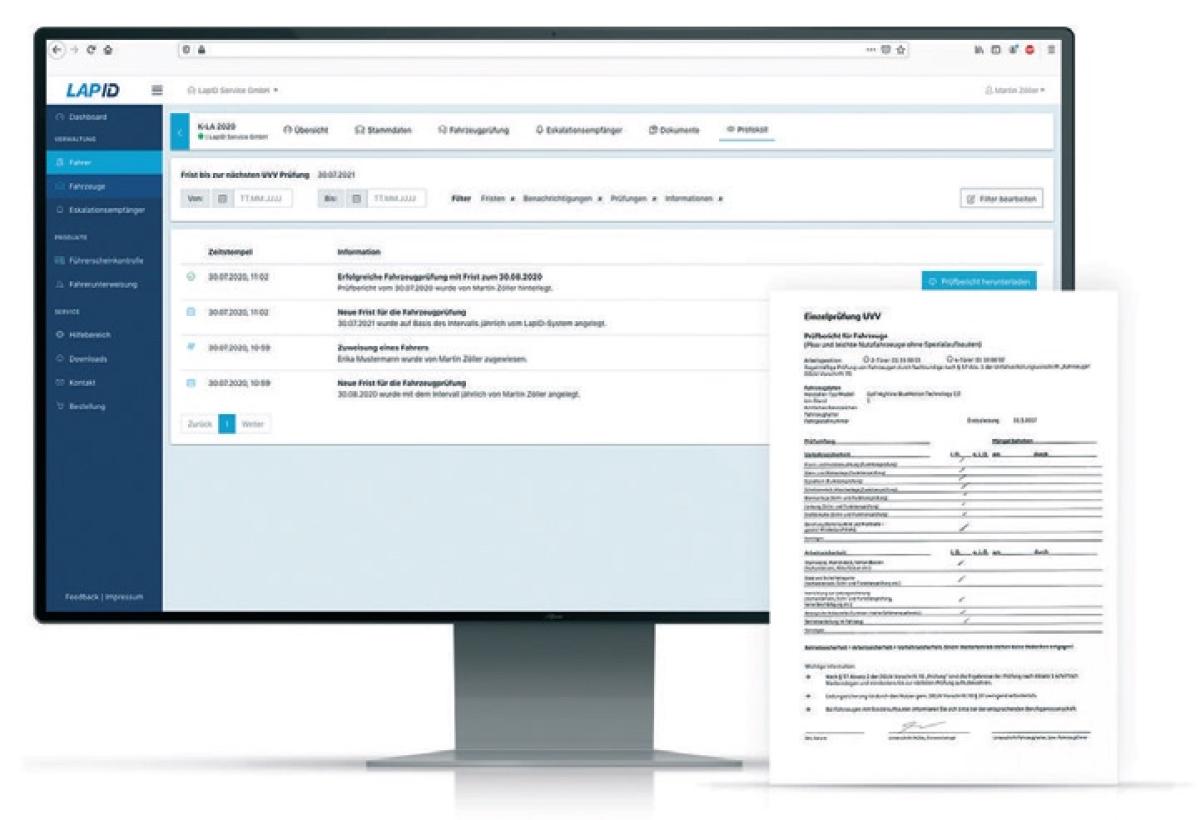Bookmark this page with the star icon
This screenshot has width=1200, height=820.
[901, 48]
